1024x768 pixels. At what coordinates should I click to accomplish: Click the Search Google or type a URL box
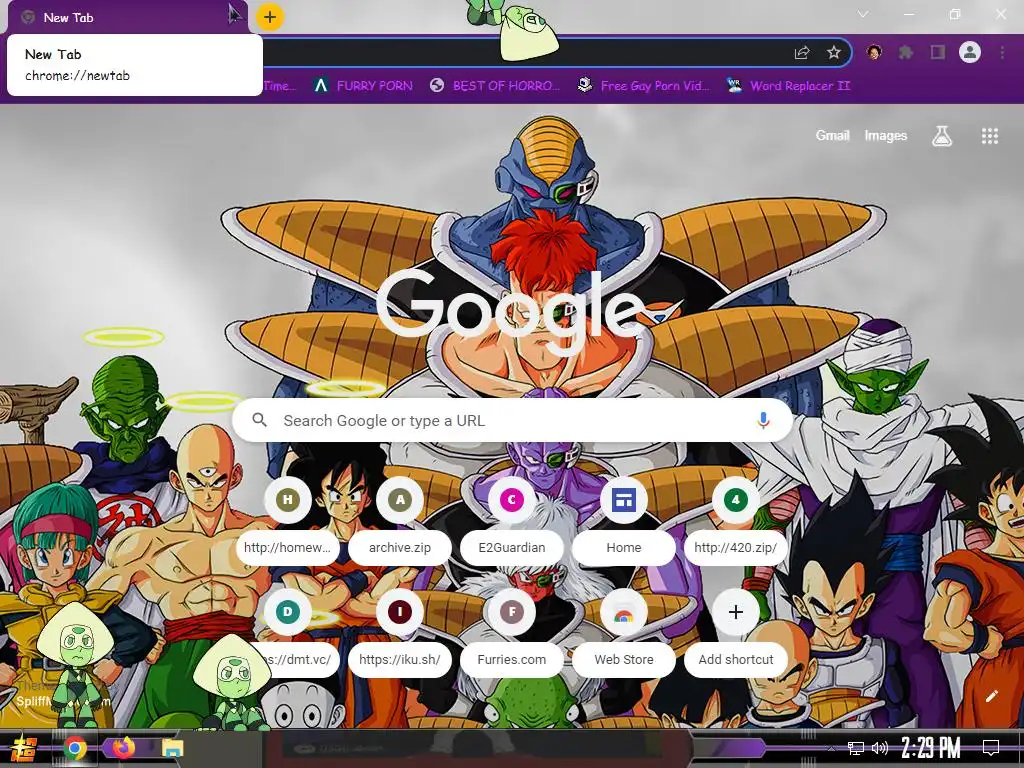[x=513, y=421]
